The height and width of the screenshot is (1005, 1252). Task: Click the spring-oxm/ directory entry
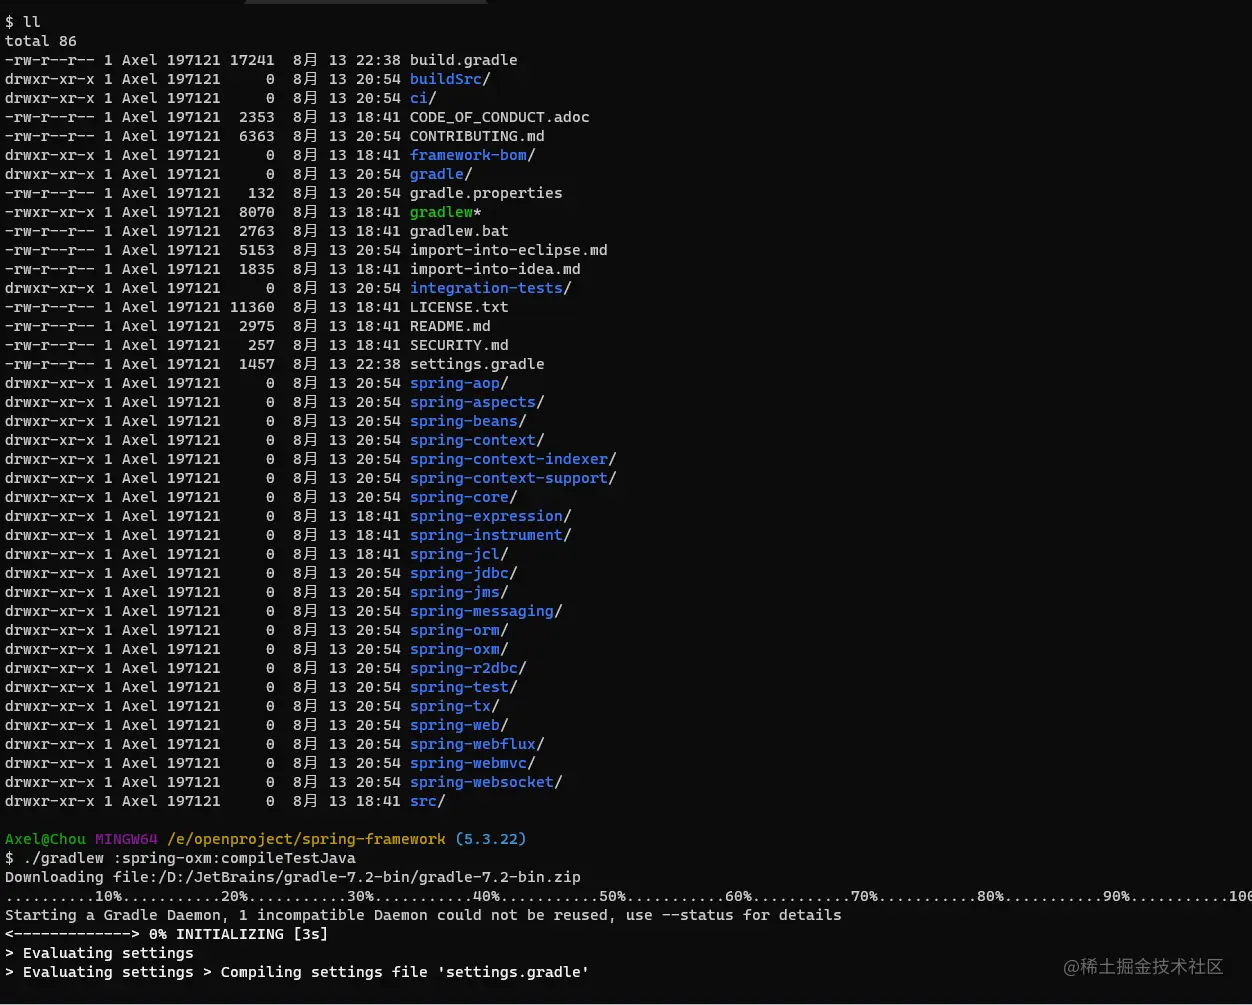point(459,649)
